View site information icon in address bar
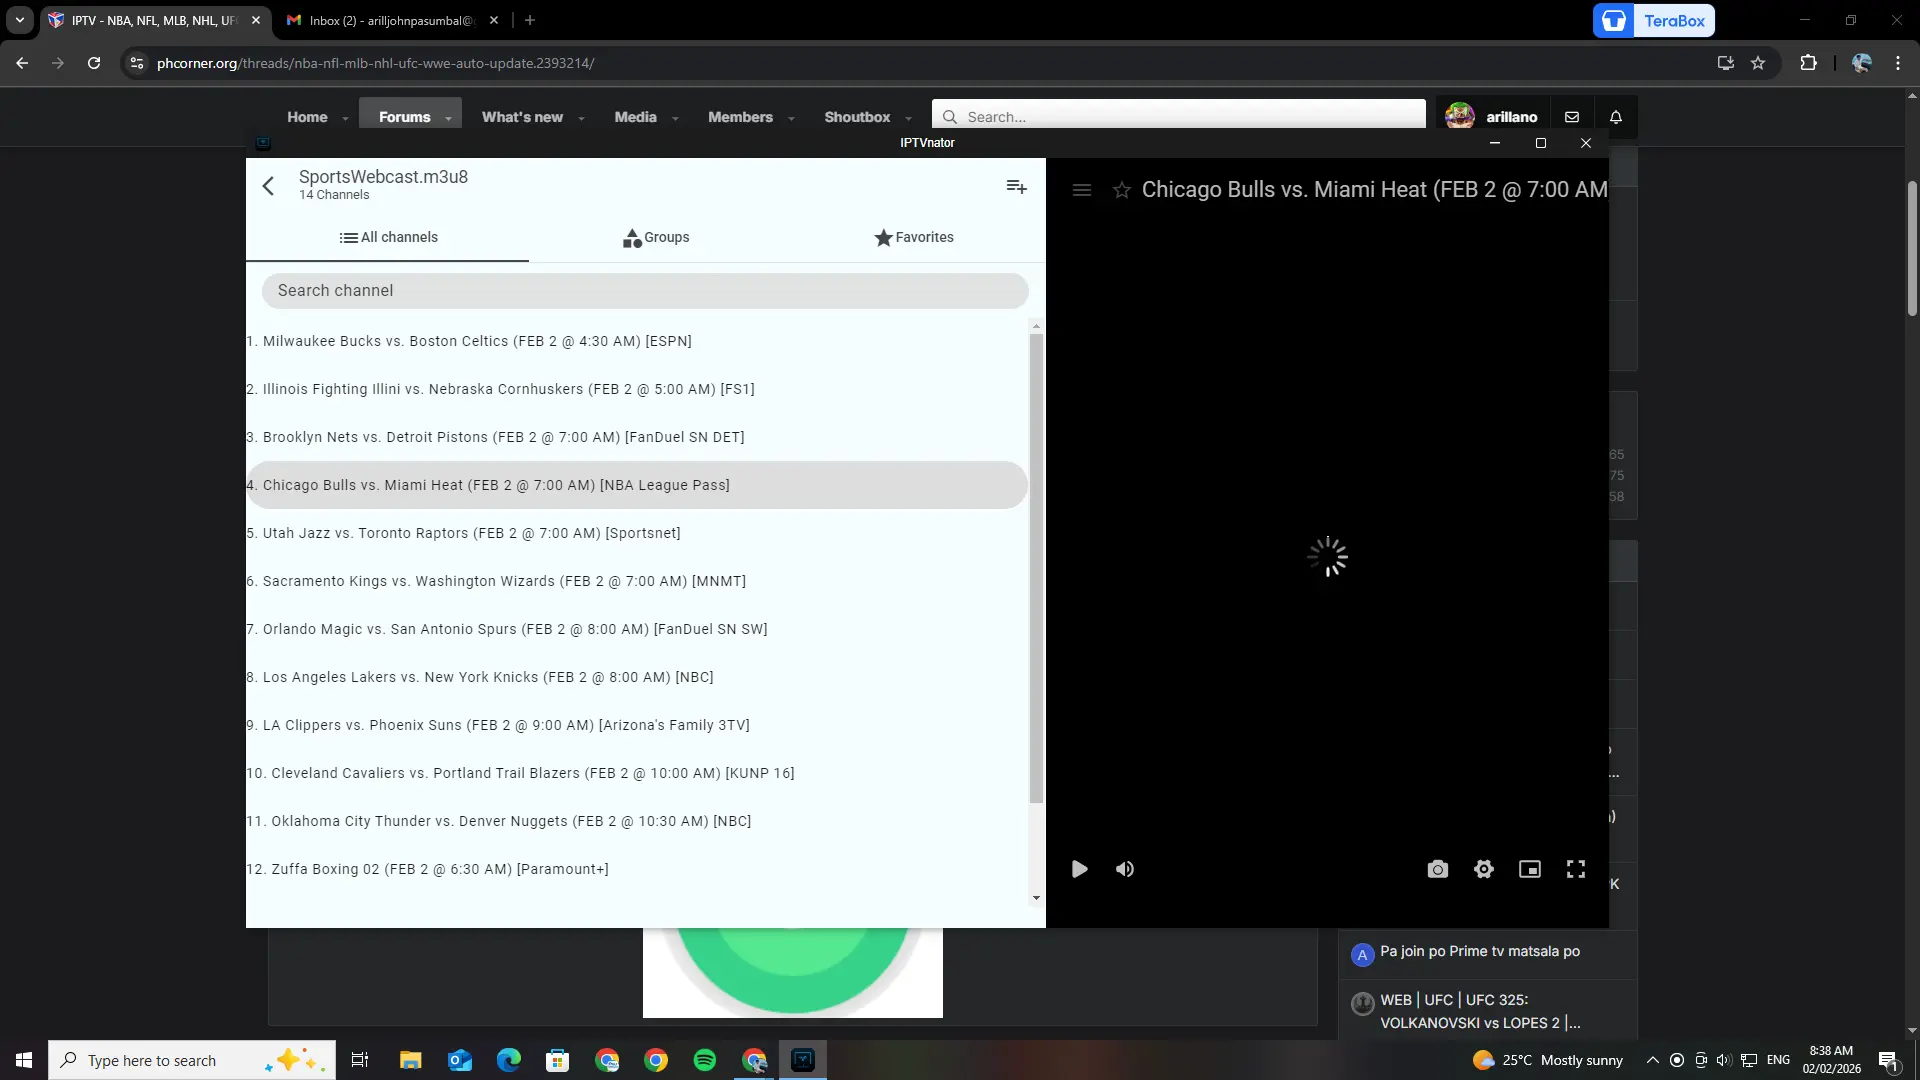 click(137, 63)
